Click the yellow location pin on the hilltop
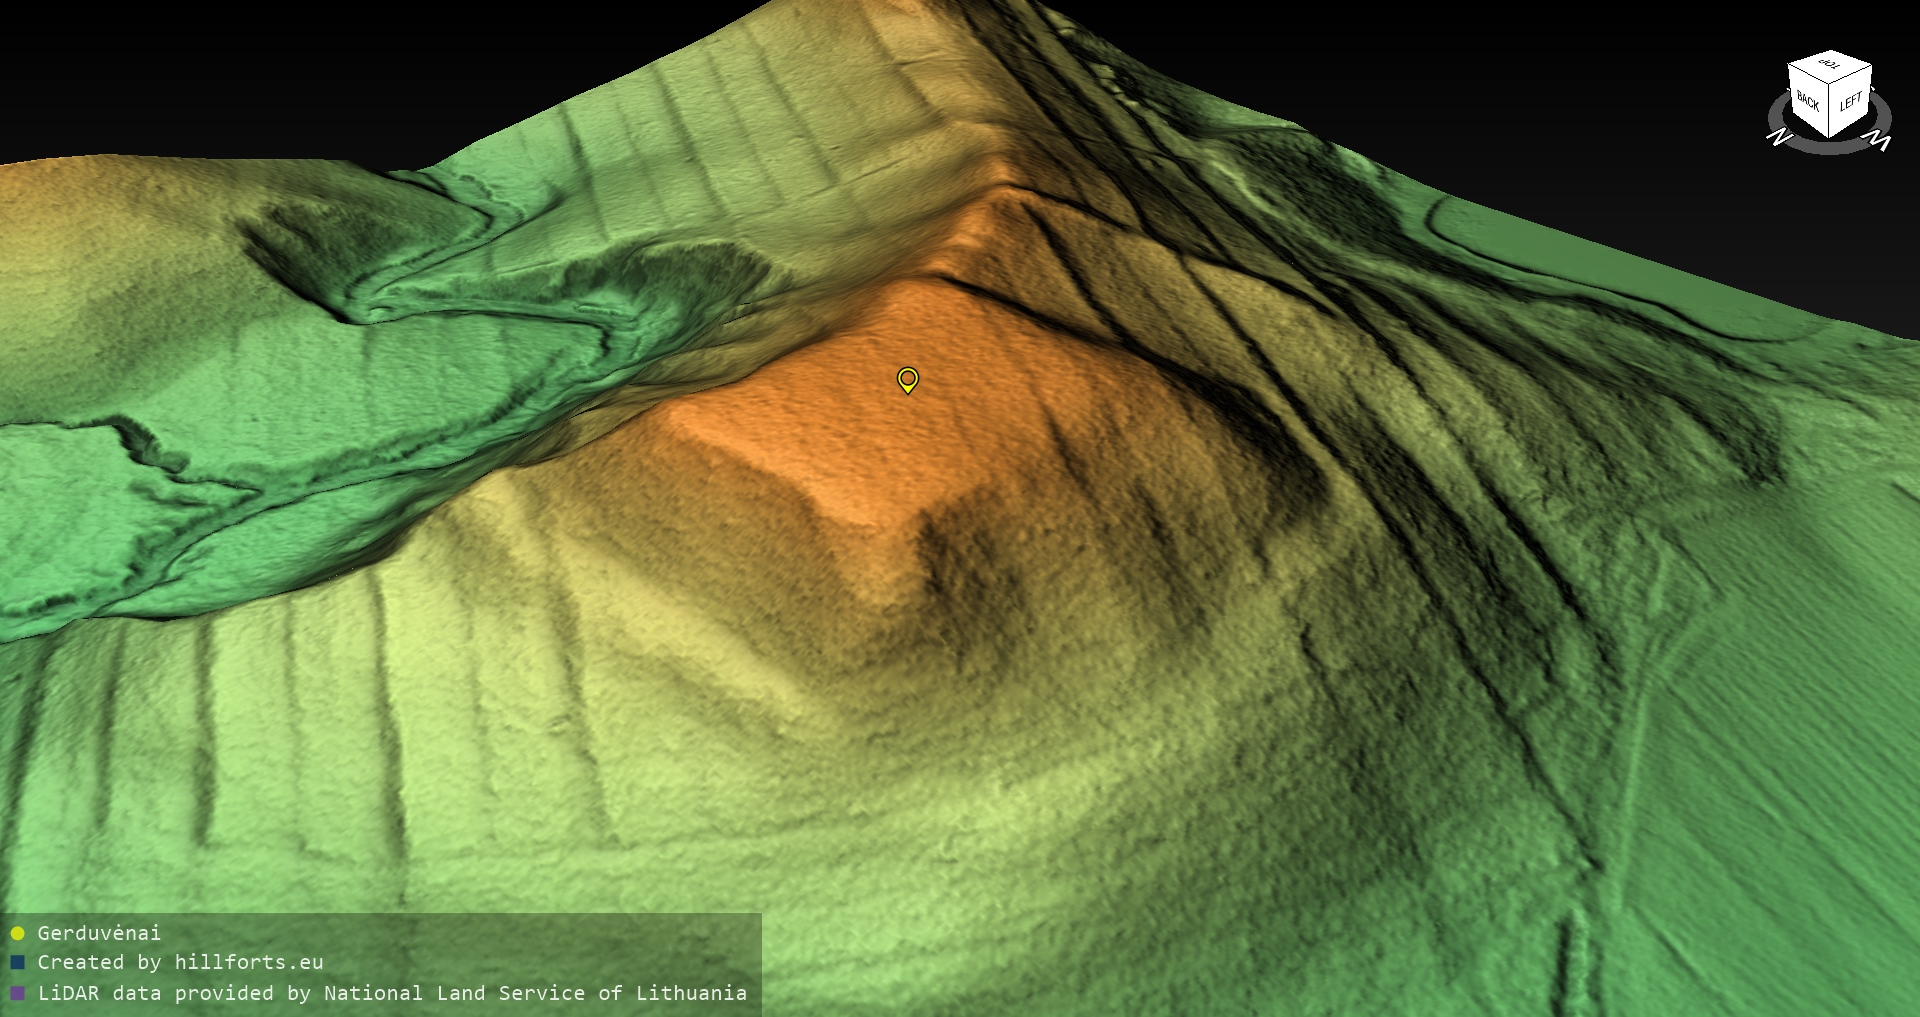This screenshot has height=1017, width=1920. 907,379
